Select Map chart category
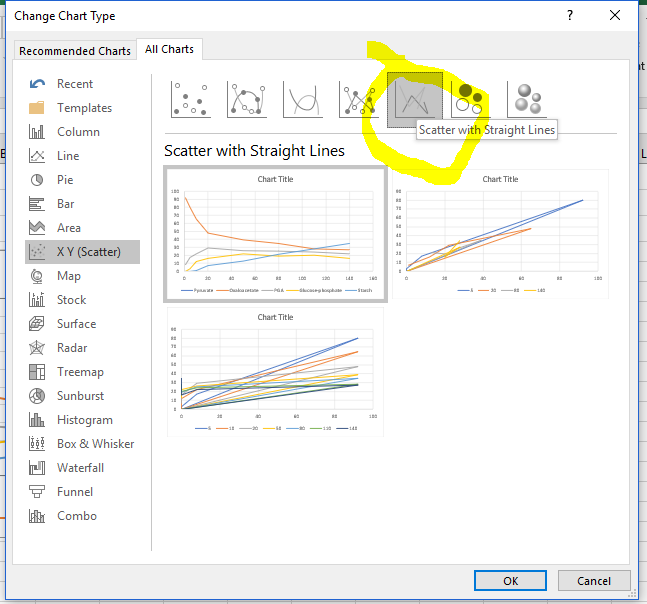 pos(83,276)
